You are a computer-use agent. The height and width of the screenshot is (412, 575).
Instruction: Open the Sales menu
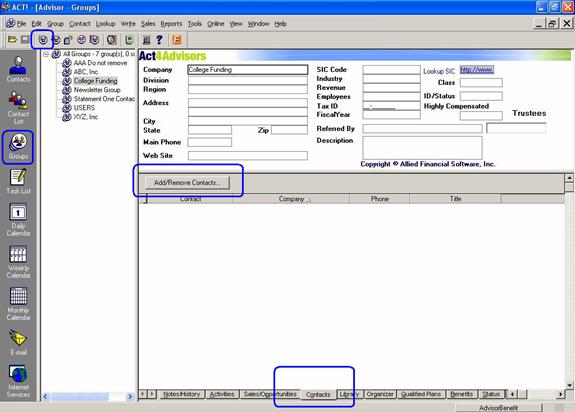(x=148, y=24)
